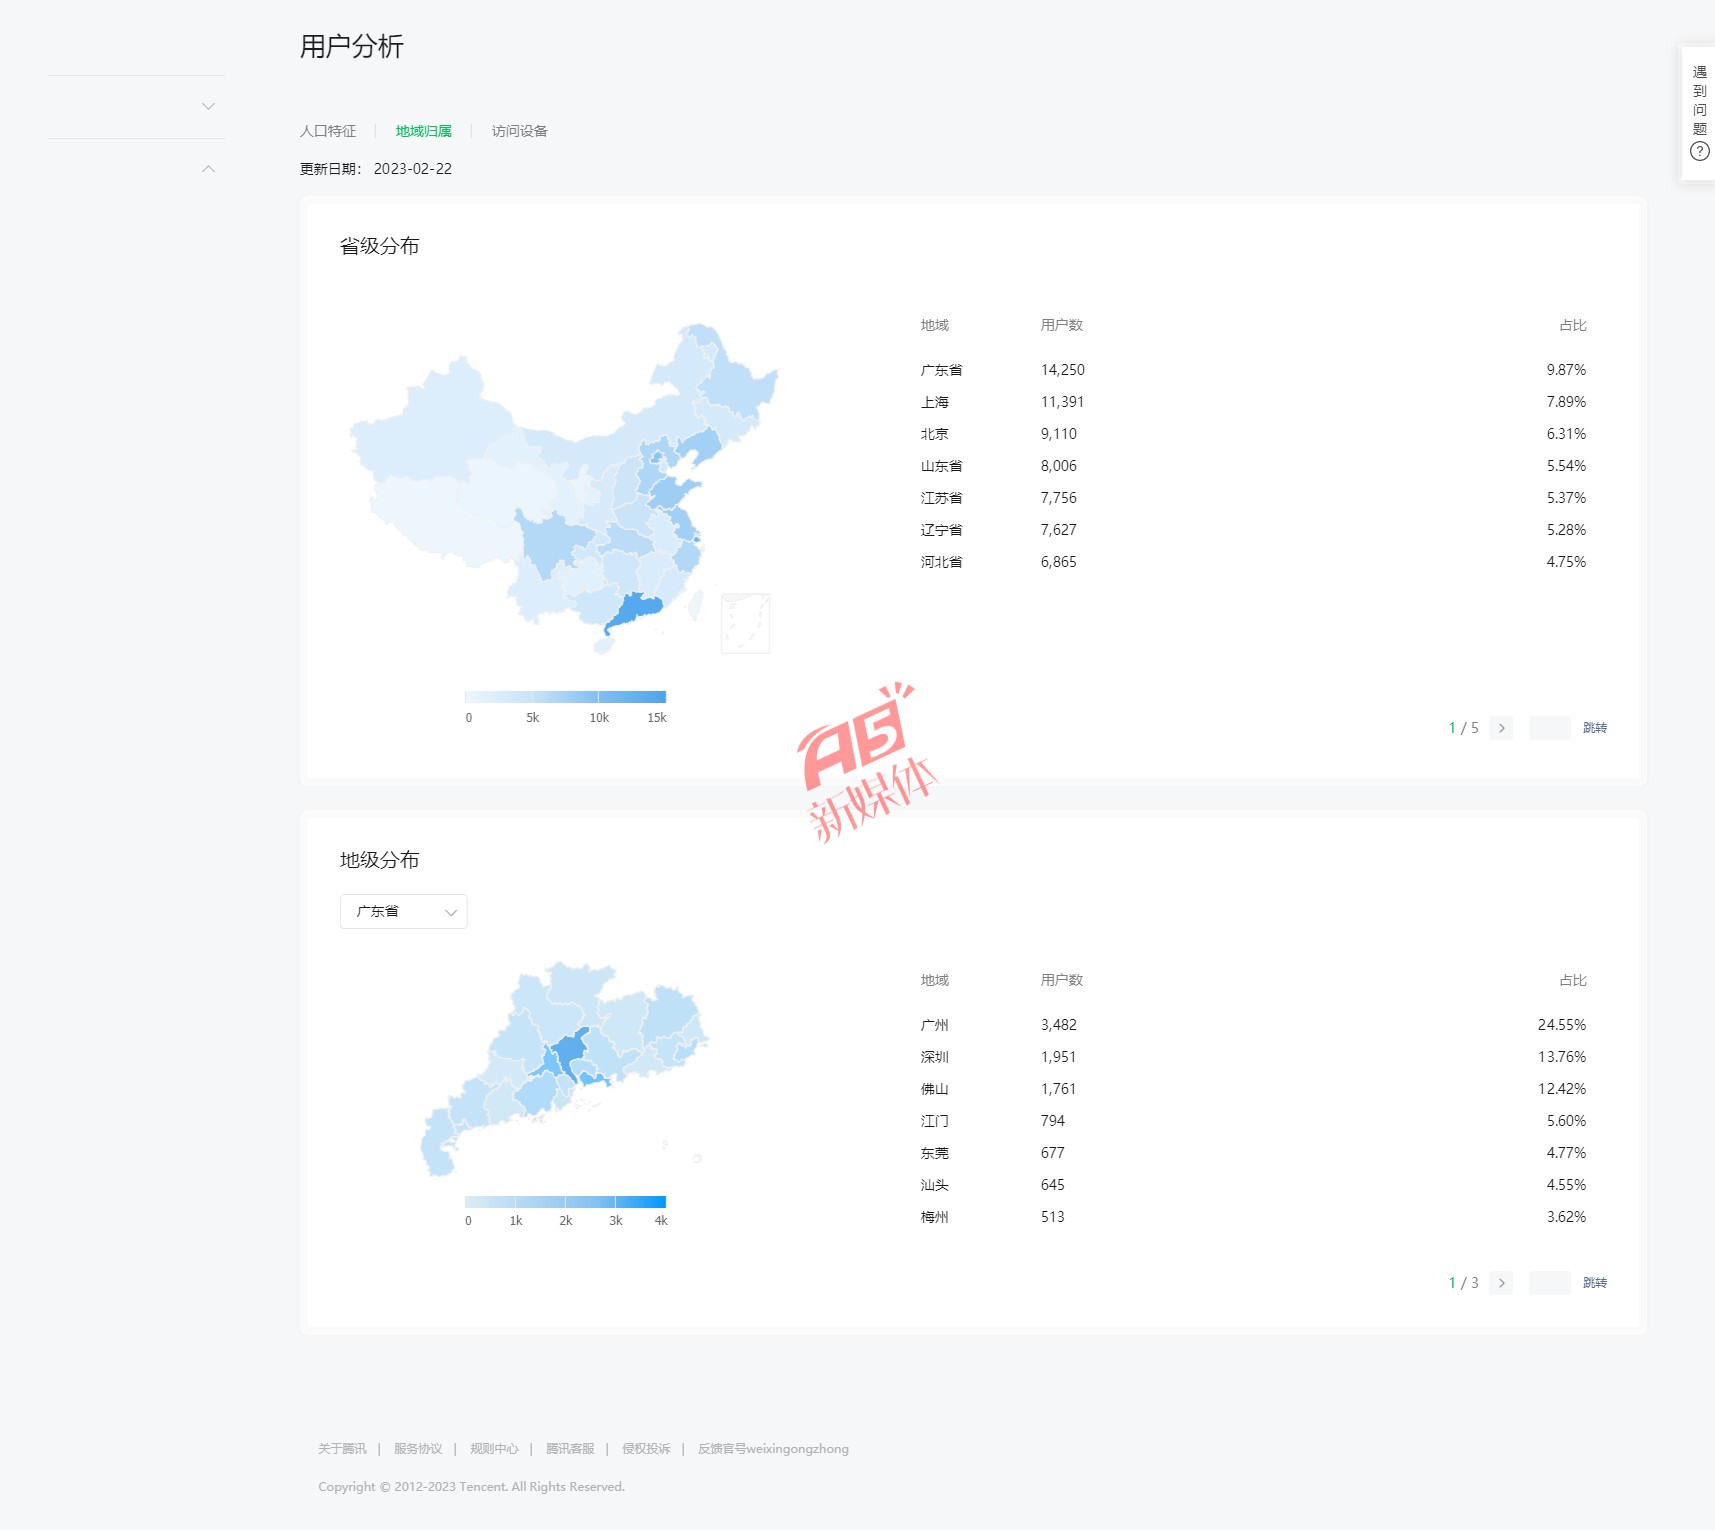This screenshot has height=1530, width=1715.
Task: Open 反馈官号weixingongzhong footer link
Action: [x=773, y=1449]
